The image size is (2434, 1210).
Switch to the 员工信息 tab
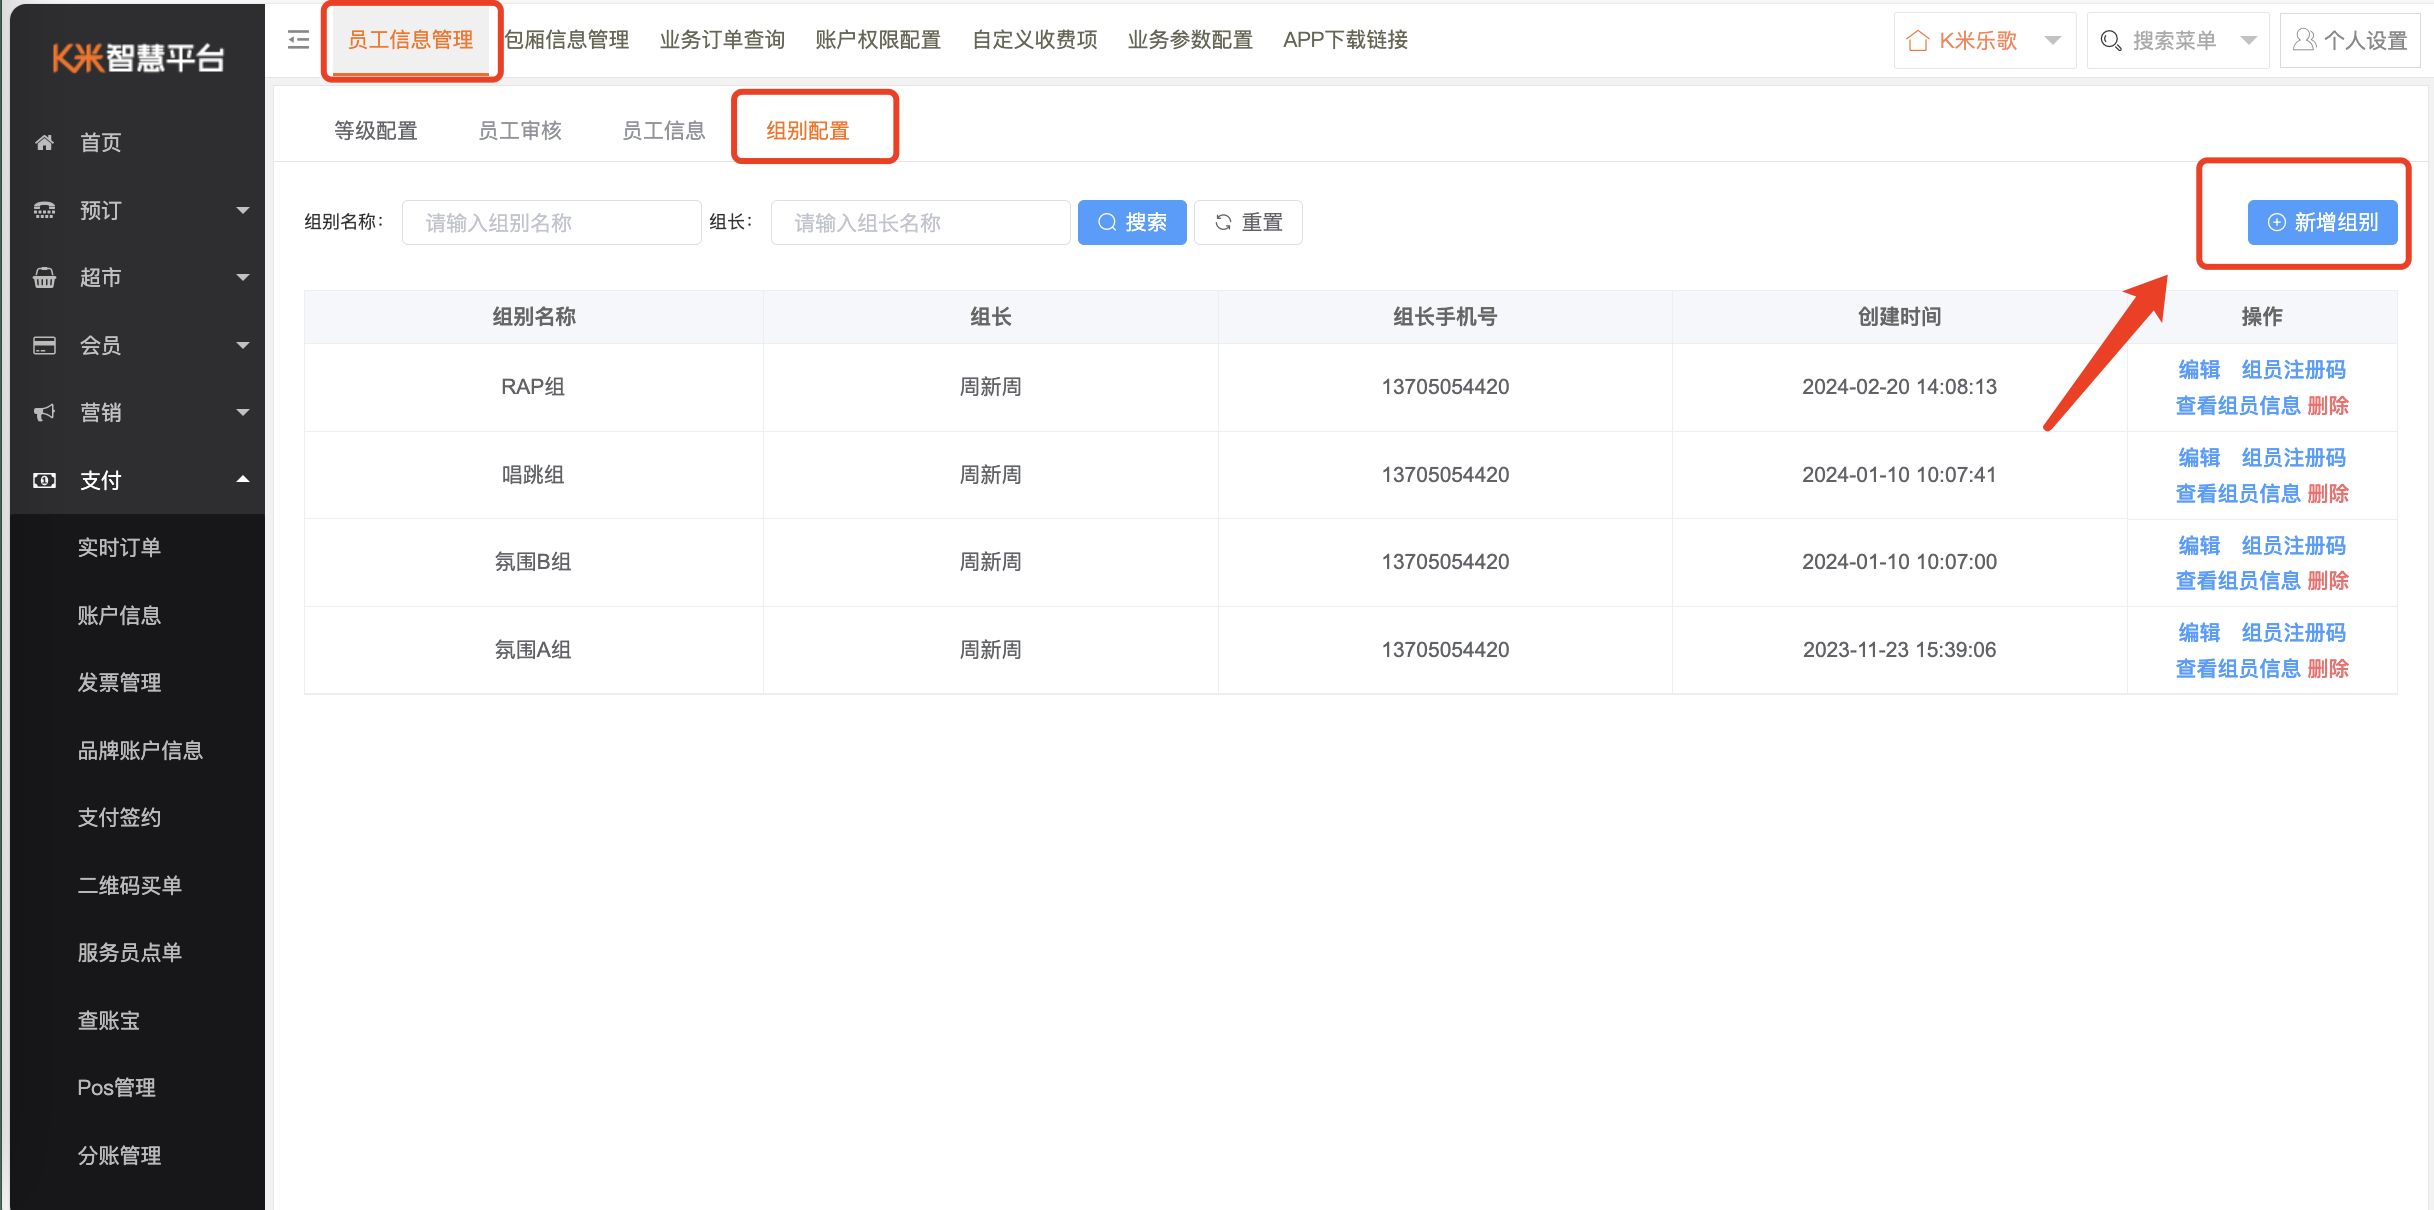[664, 131]
